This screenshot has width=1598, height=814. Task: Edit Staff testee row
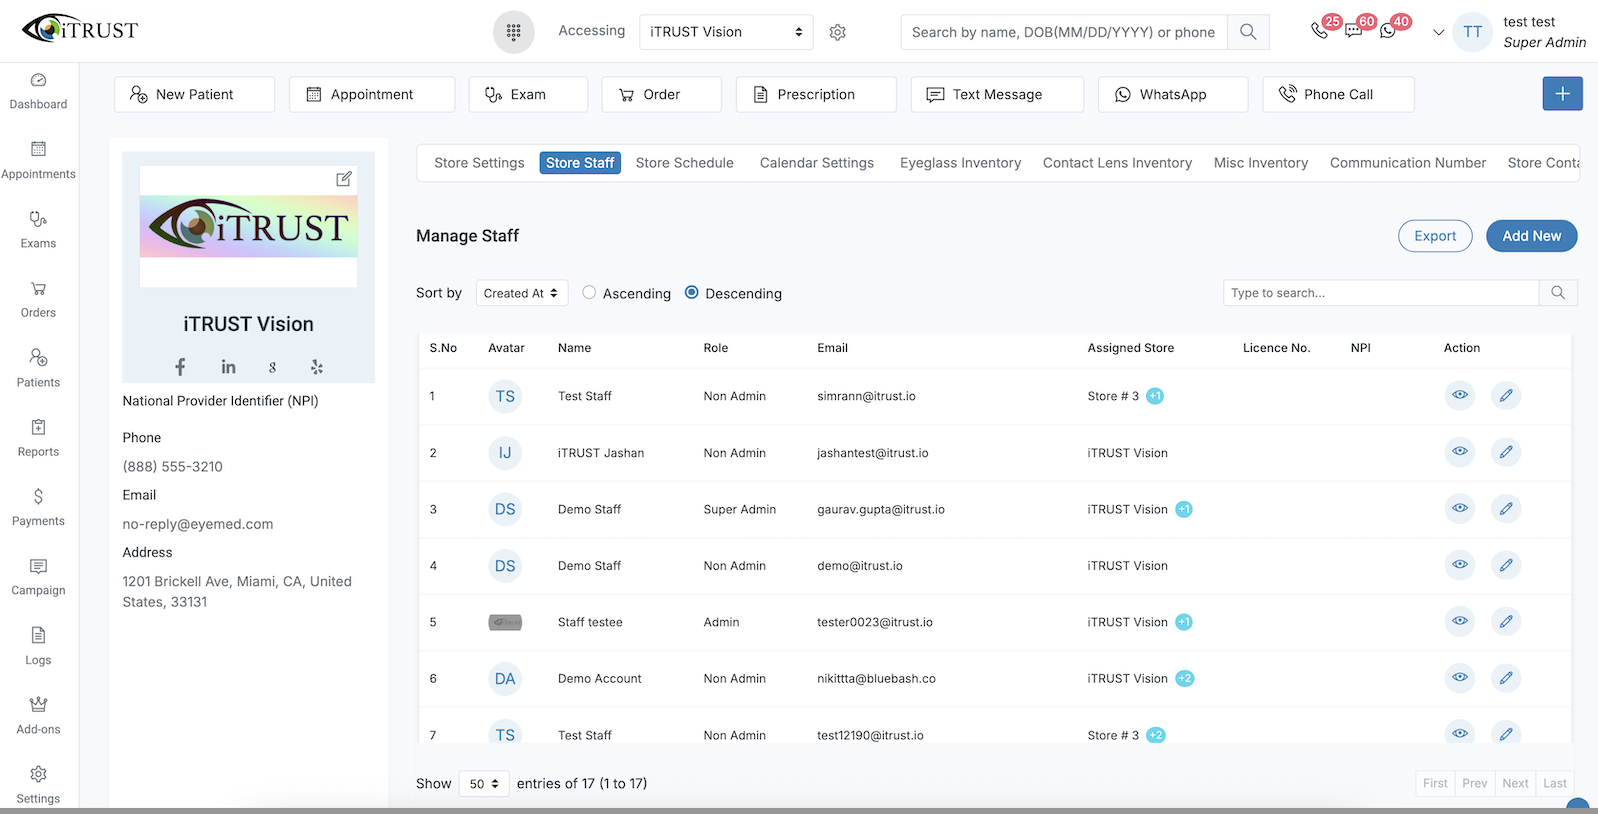coord(1506,621)
